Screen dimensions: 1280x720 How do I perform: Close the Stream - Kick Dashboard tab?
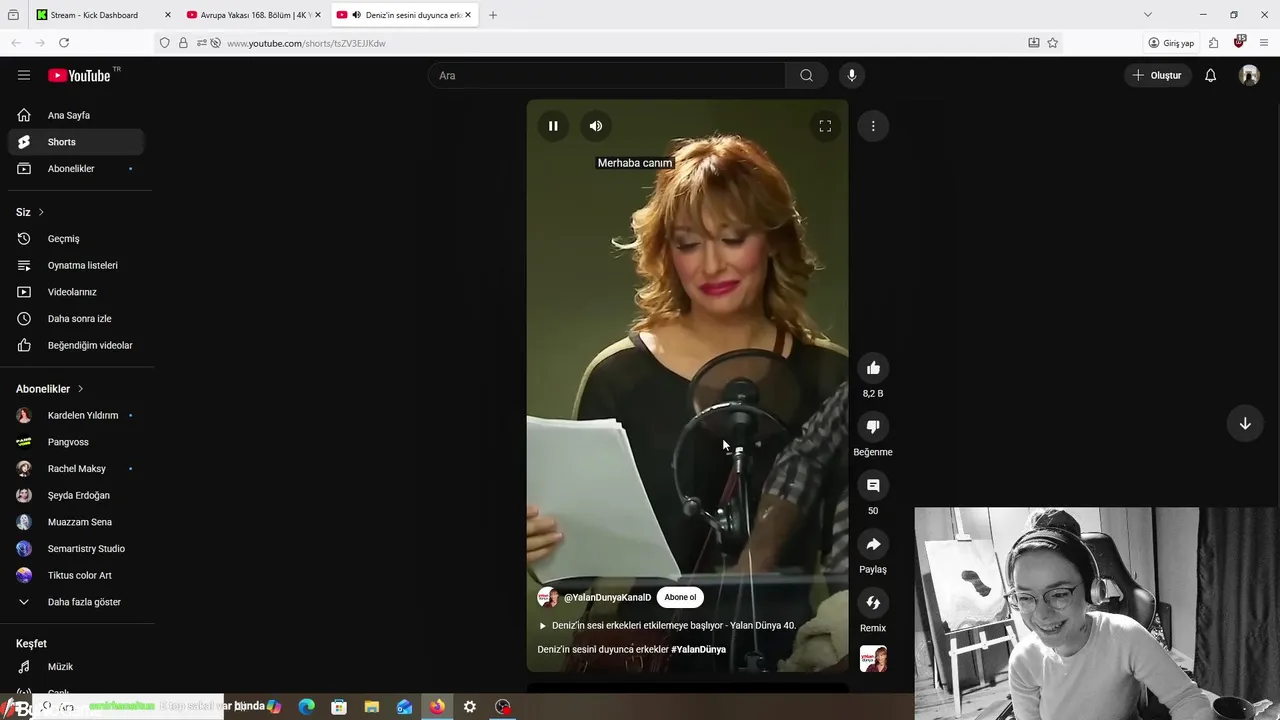pos(167,15)
